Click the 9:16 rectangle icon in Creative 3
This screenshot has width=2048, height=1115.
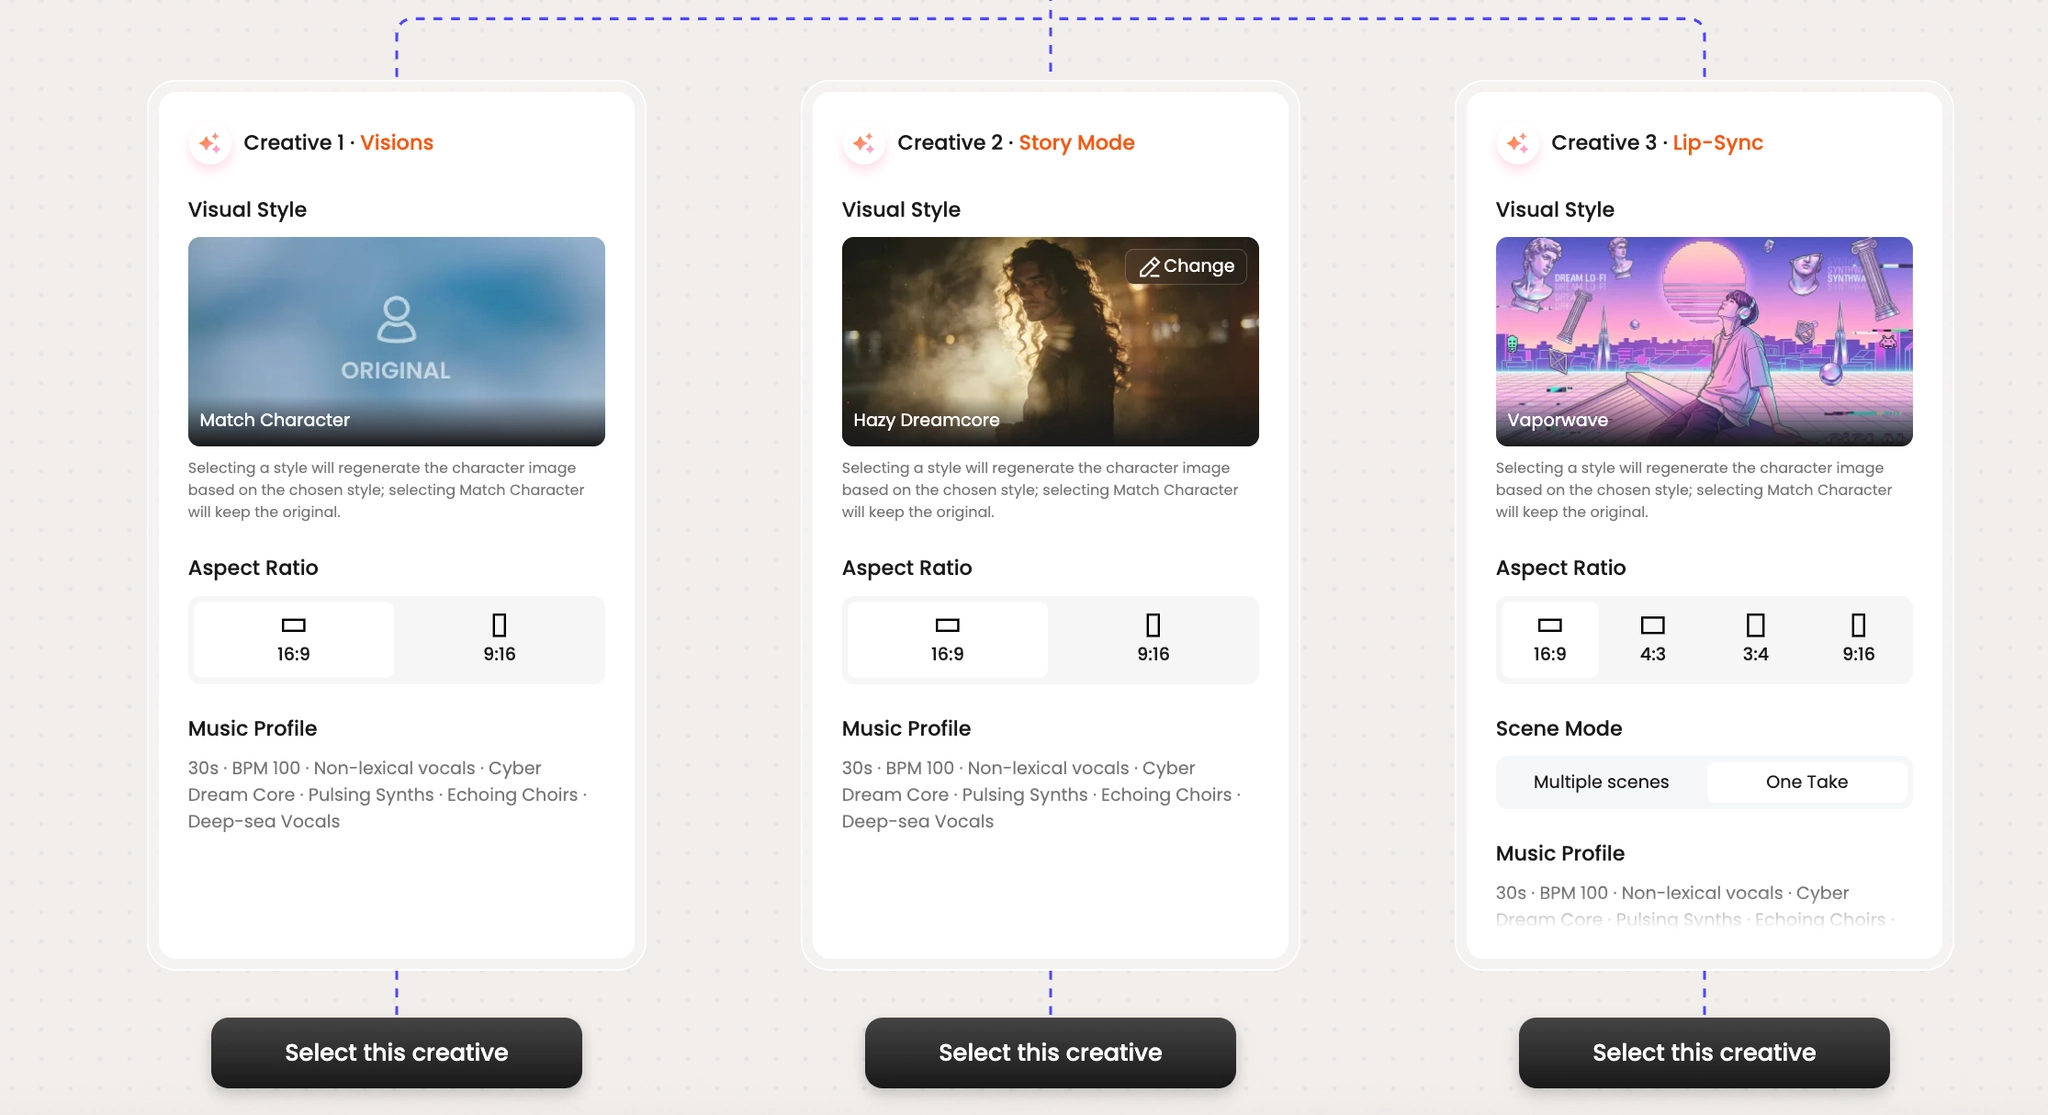(1859, 625)
